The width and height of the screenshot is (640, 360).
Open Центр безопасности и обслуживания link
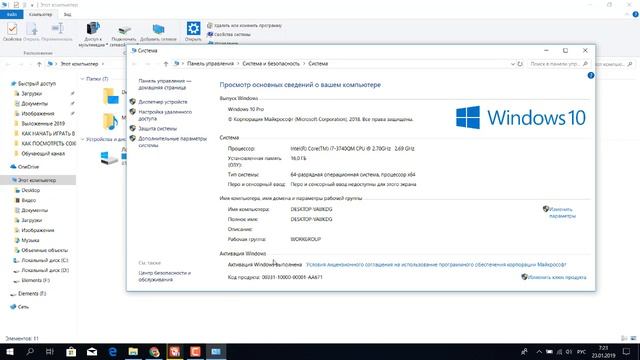[164, 276]
